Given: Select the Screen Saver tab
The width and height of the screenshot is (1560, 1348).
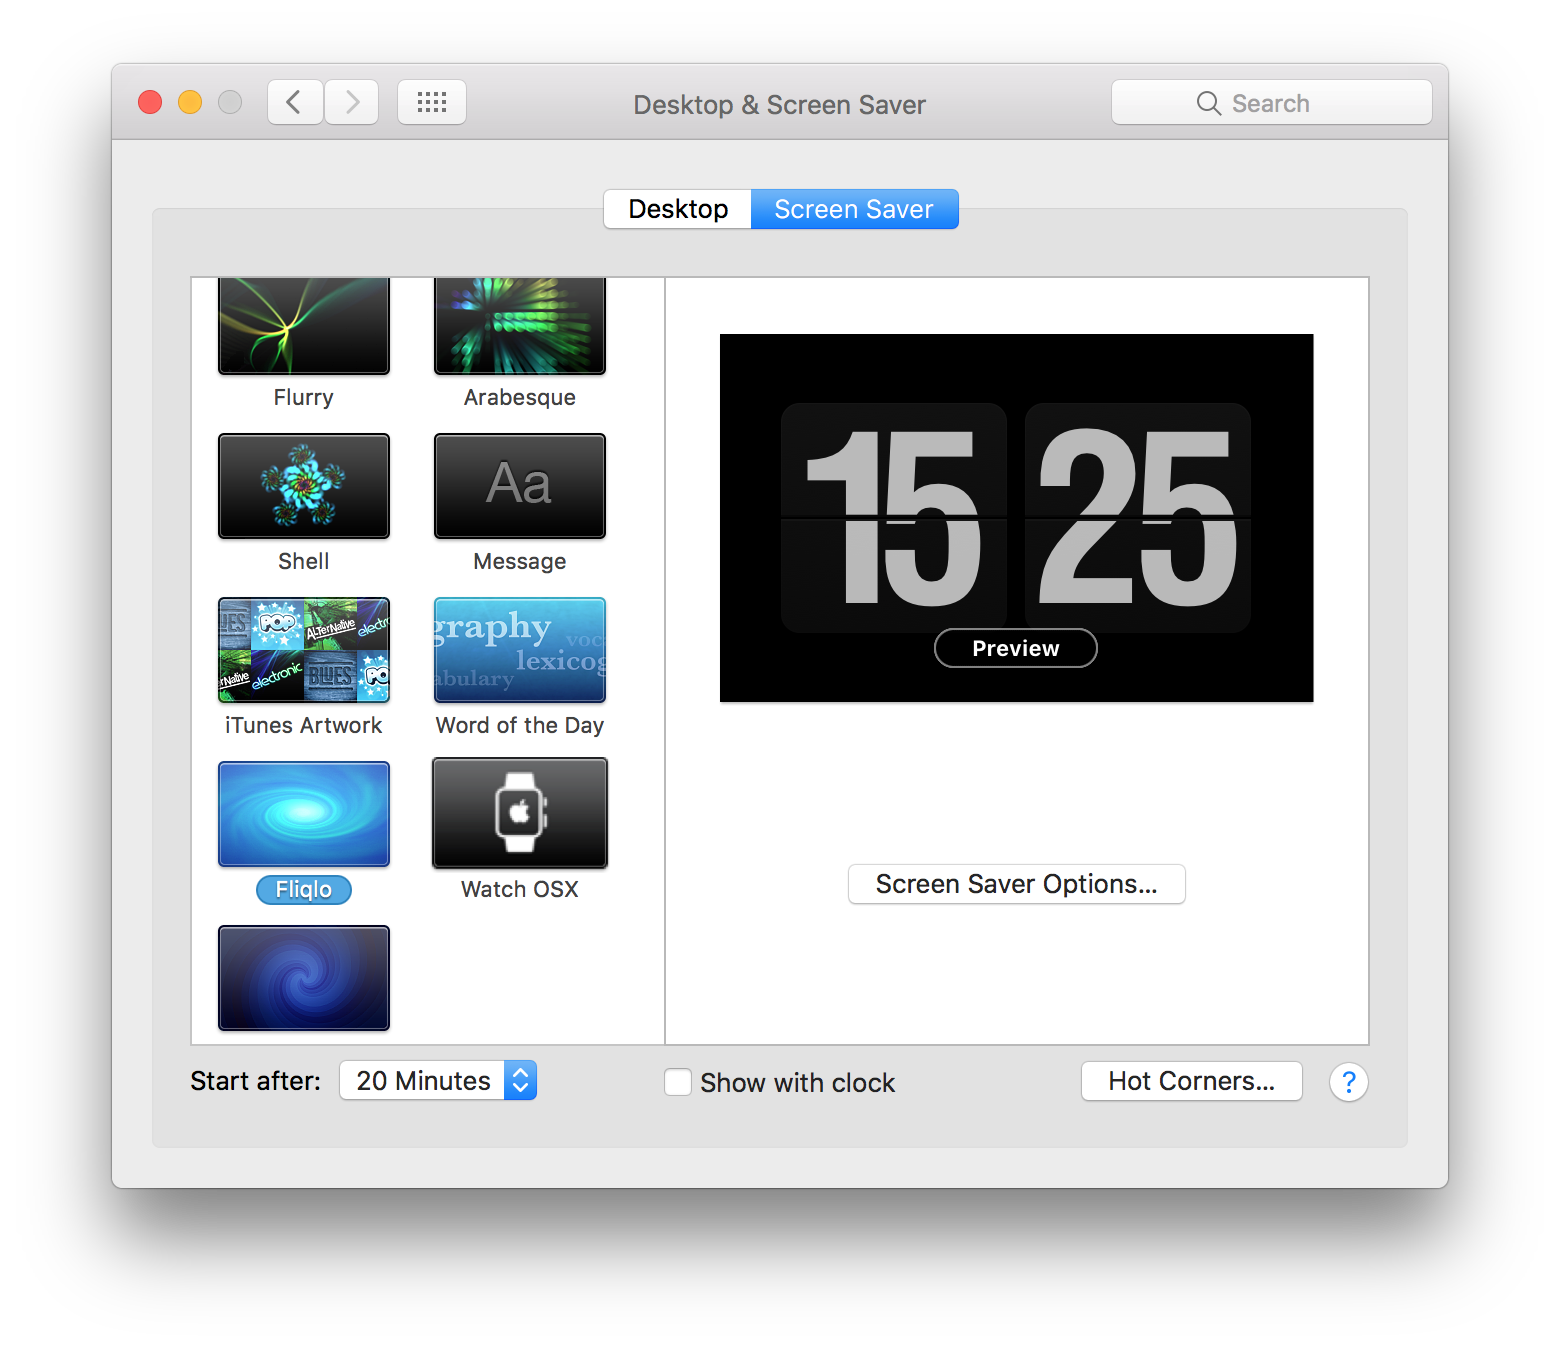Looking at the screenshot, I should click(854, 208).
